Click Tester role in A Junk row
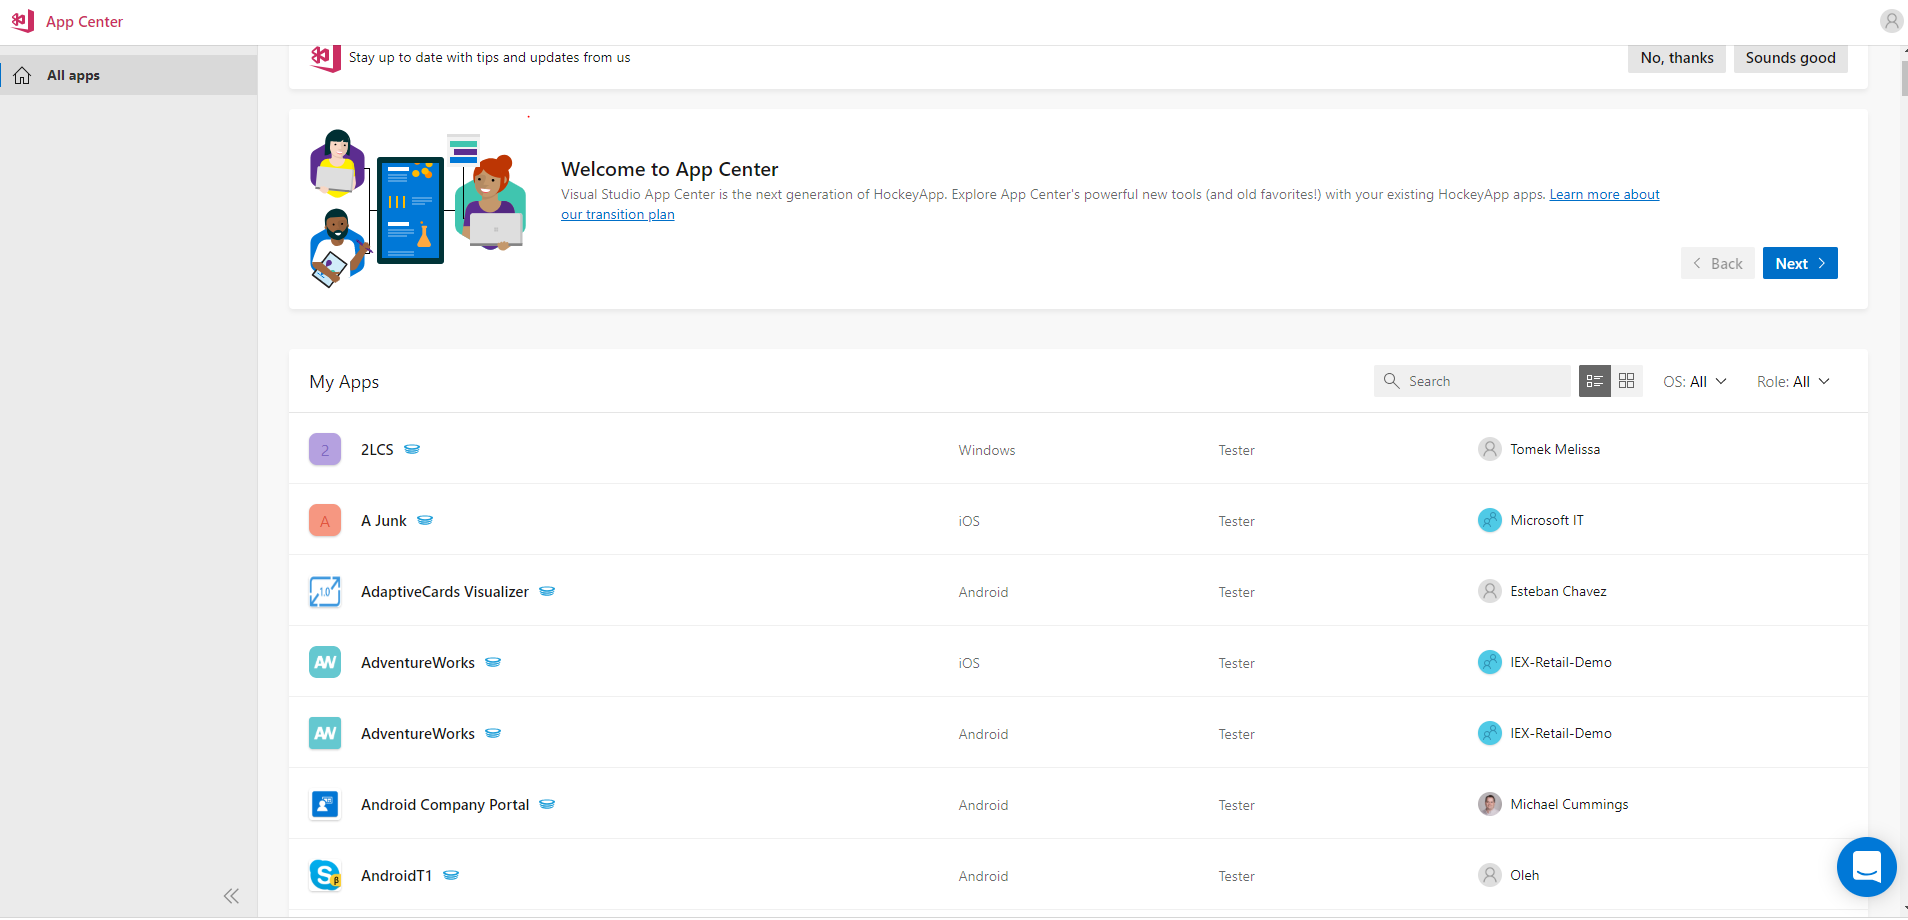Viewport: 1908px width, 920px height. pyautogui.click(x=1236, y=521)
